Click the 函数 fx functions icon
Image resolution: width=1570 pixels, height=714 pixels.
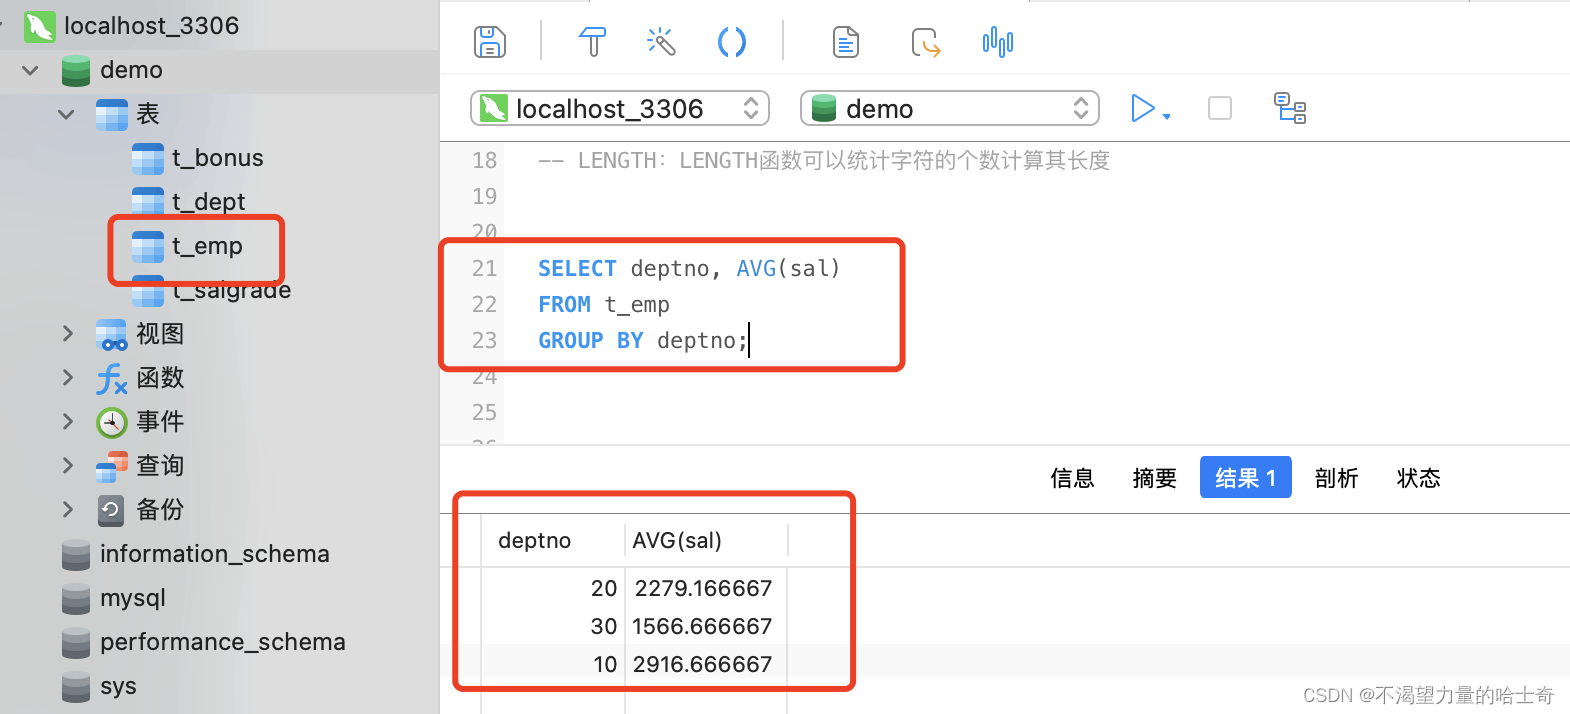pyautogui.click(x=111, y=378)
